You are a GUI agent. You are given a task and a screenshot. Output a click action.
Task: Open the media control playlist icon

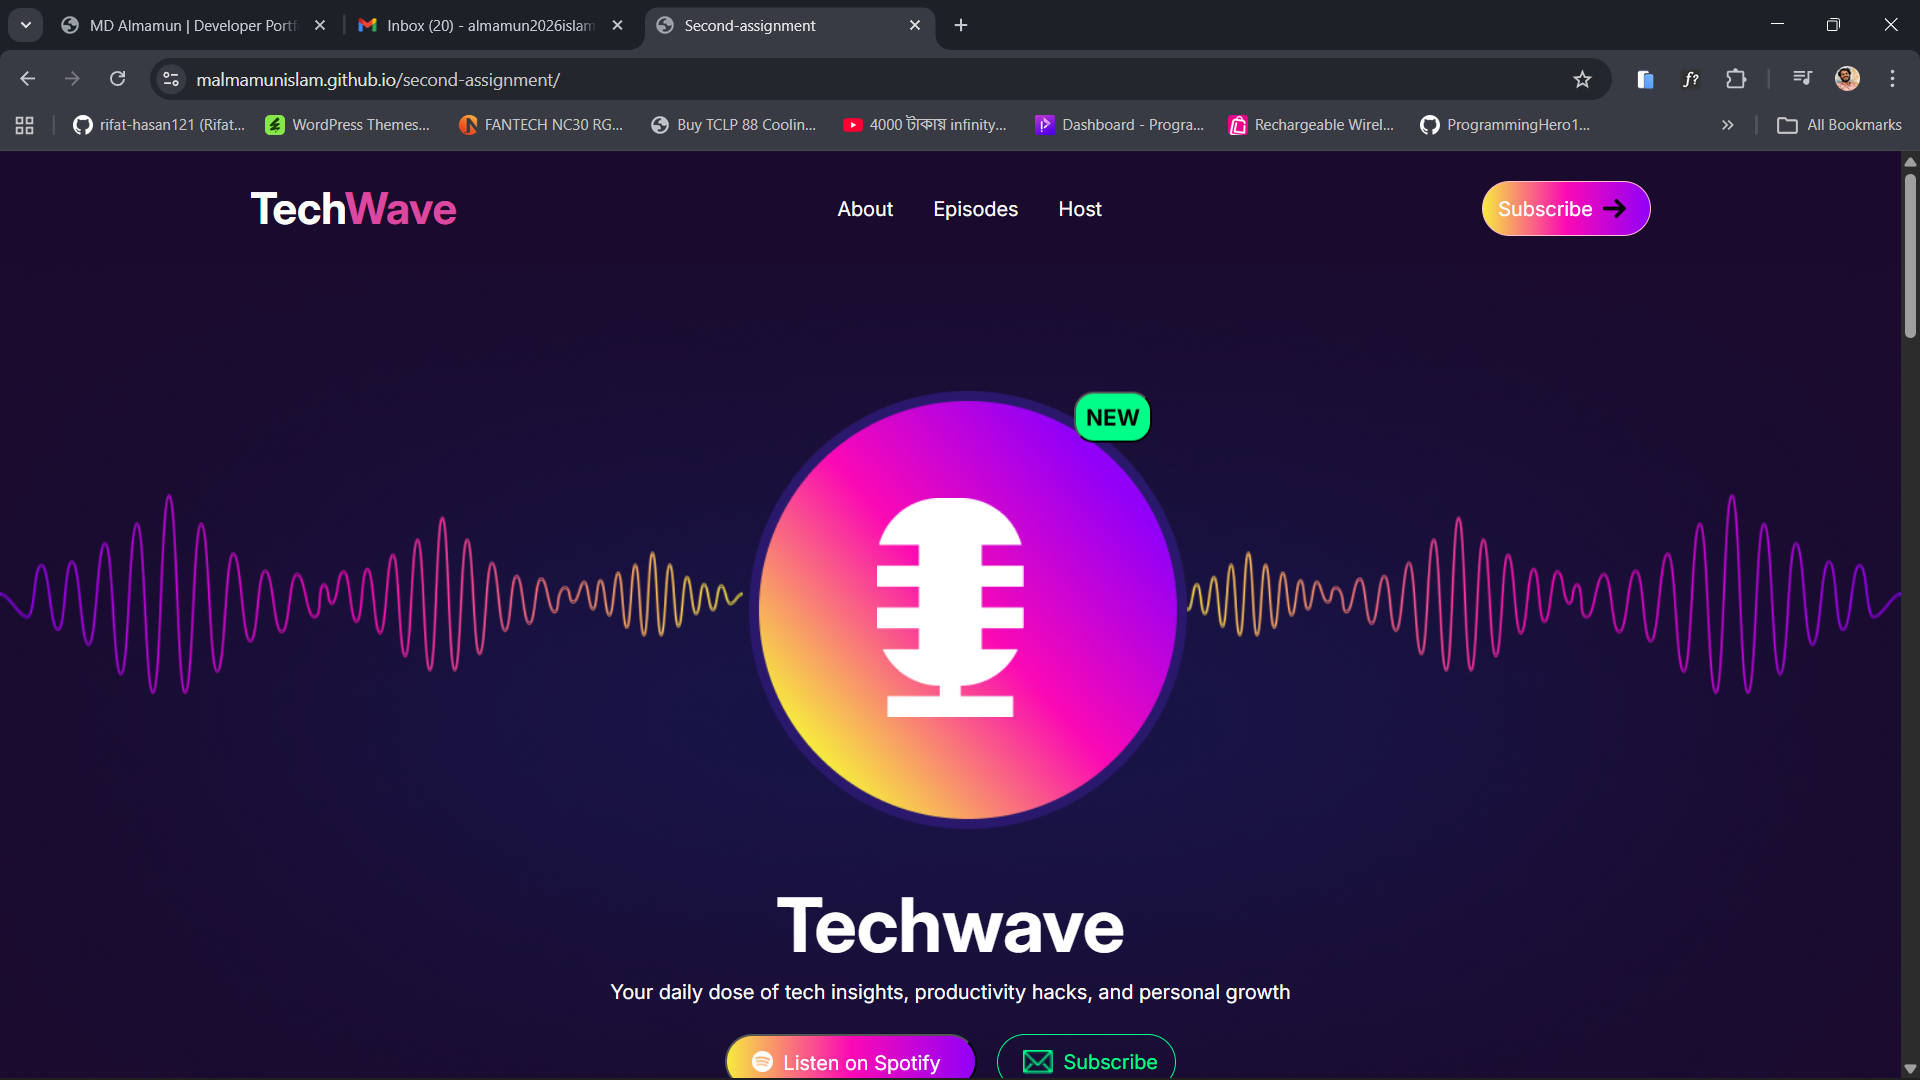pos(1802,78)
